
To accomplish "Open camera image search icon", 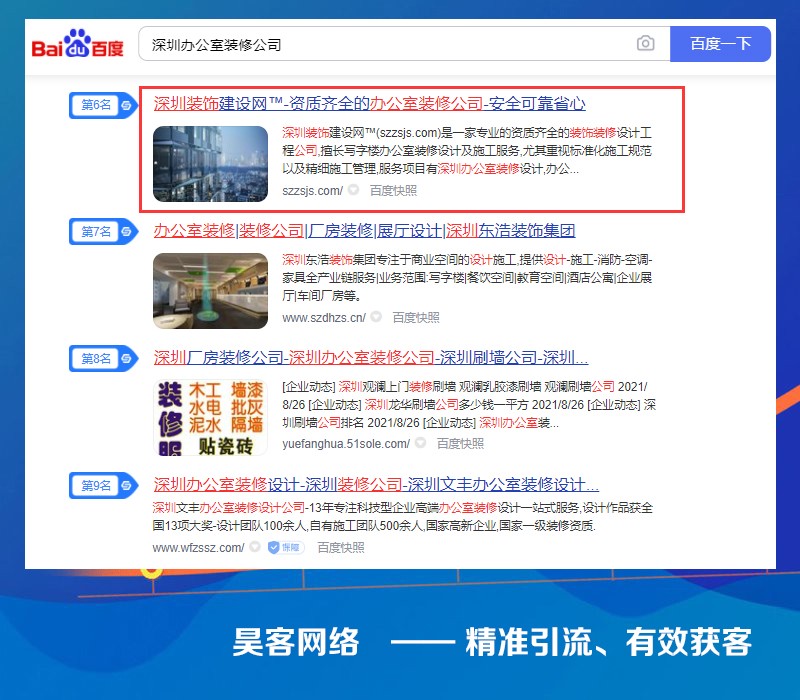I will click(645, 43).
